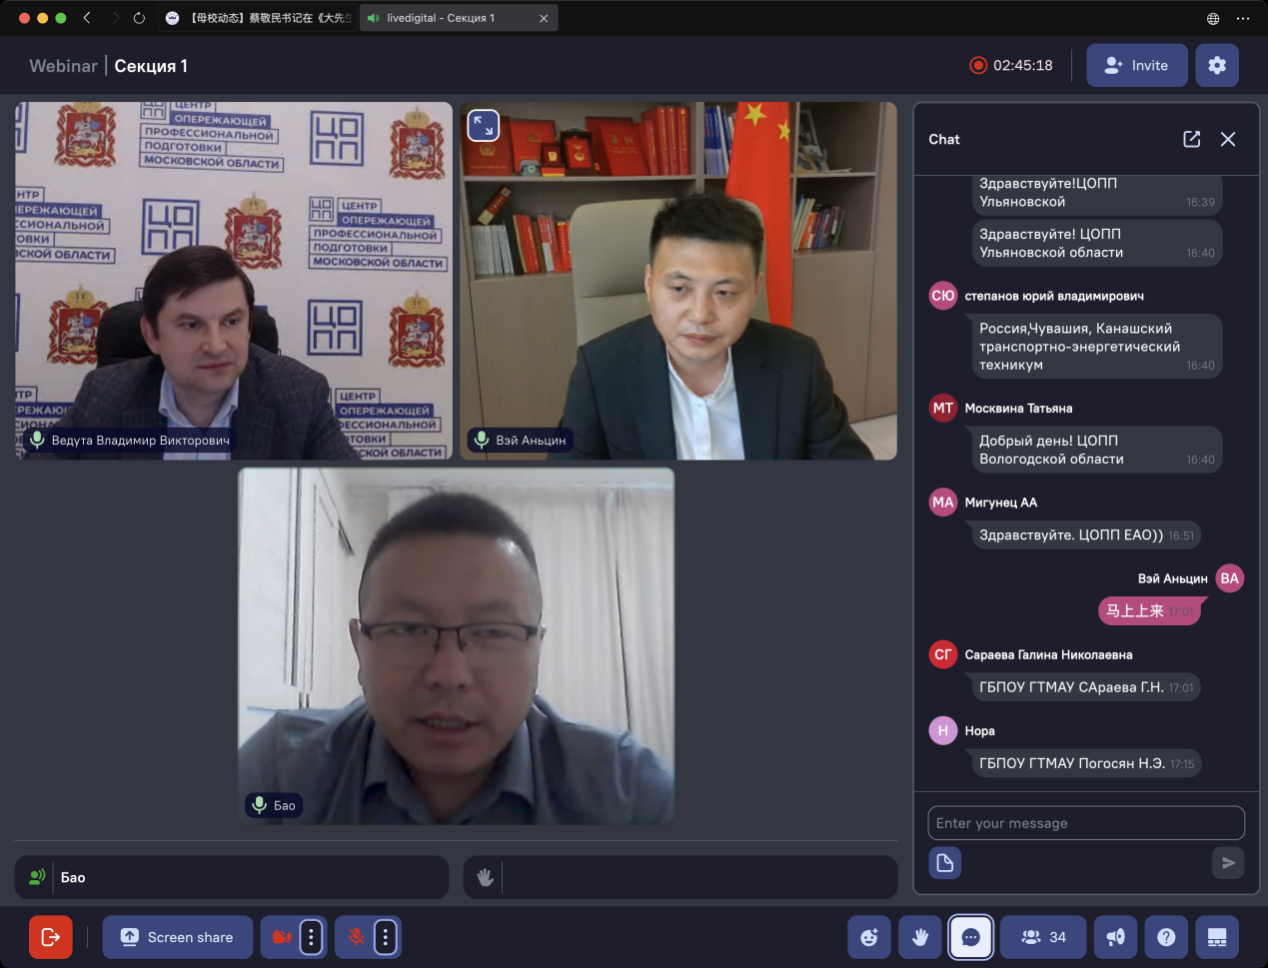The height and width of the screenshot is (968, 1268).
Task: Show the 34 participants list
Action: tap(1043, 937)
